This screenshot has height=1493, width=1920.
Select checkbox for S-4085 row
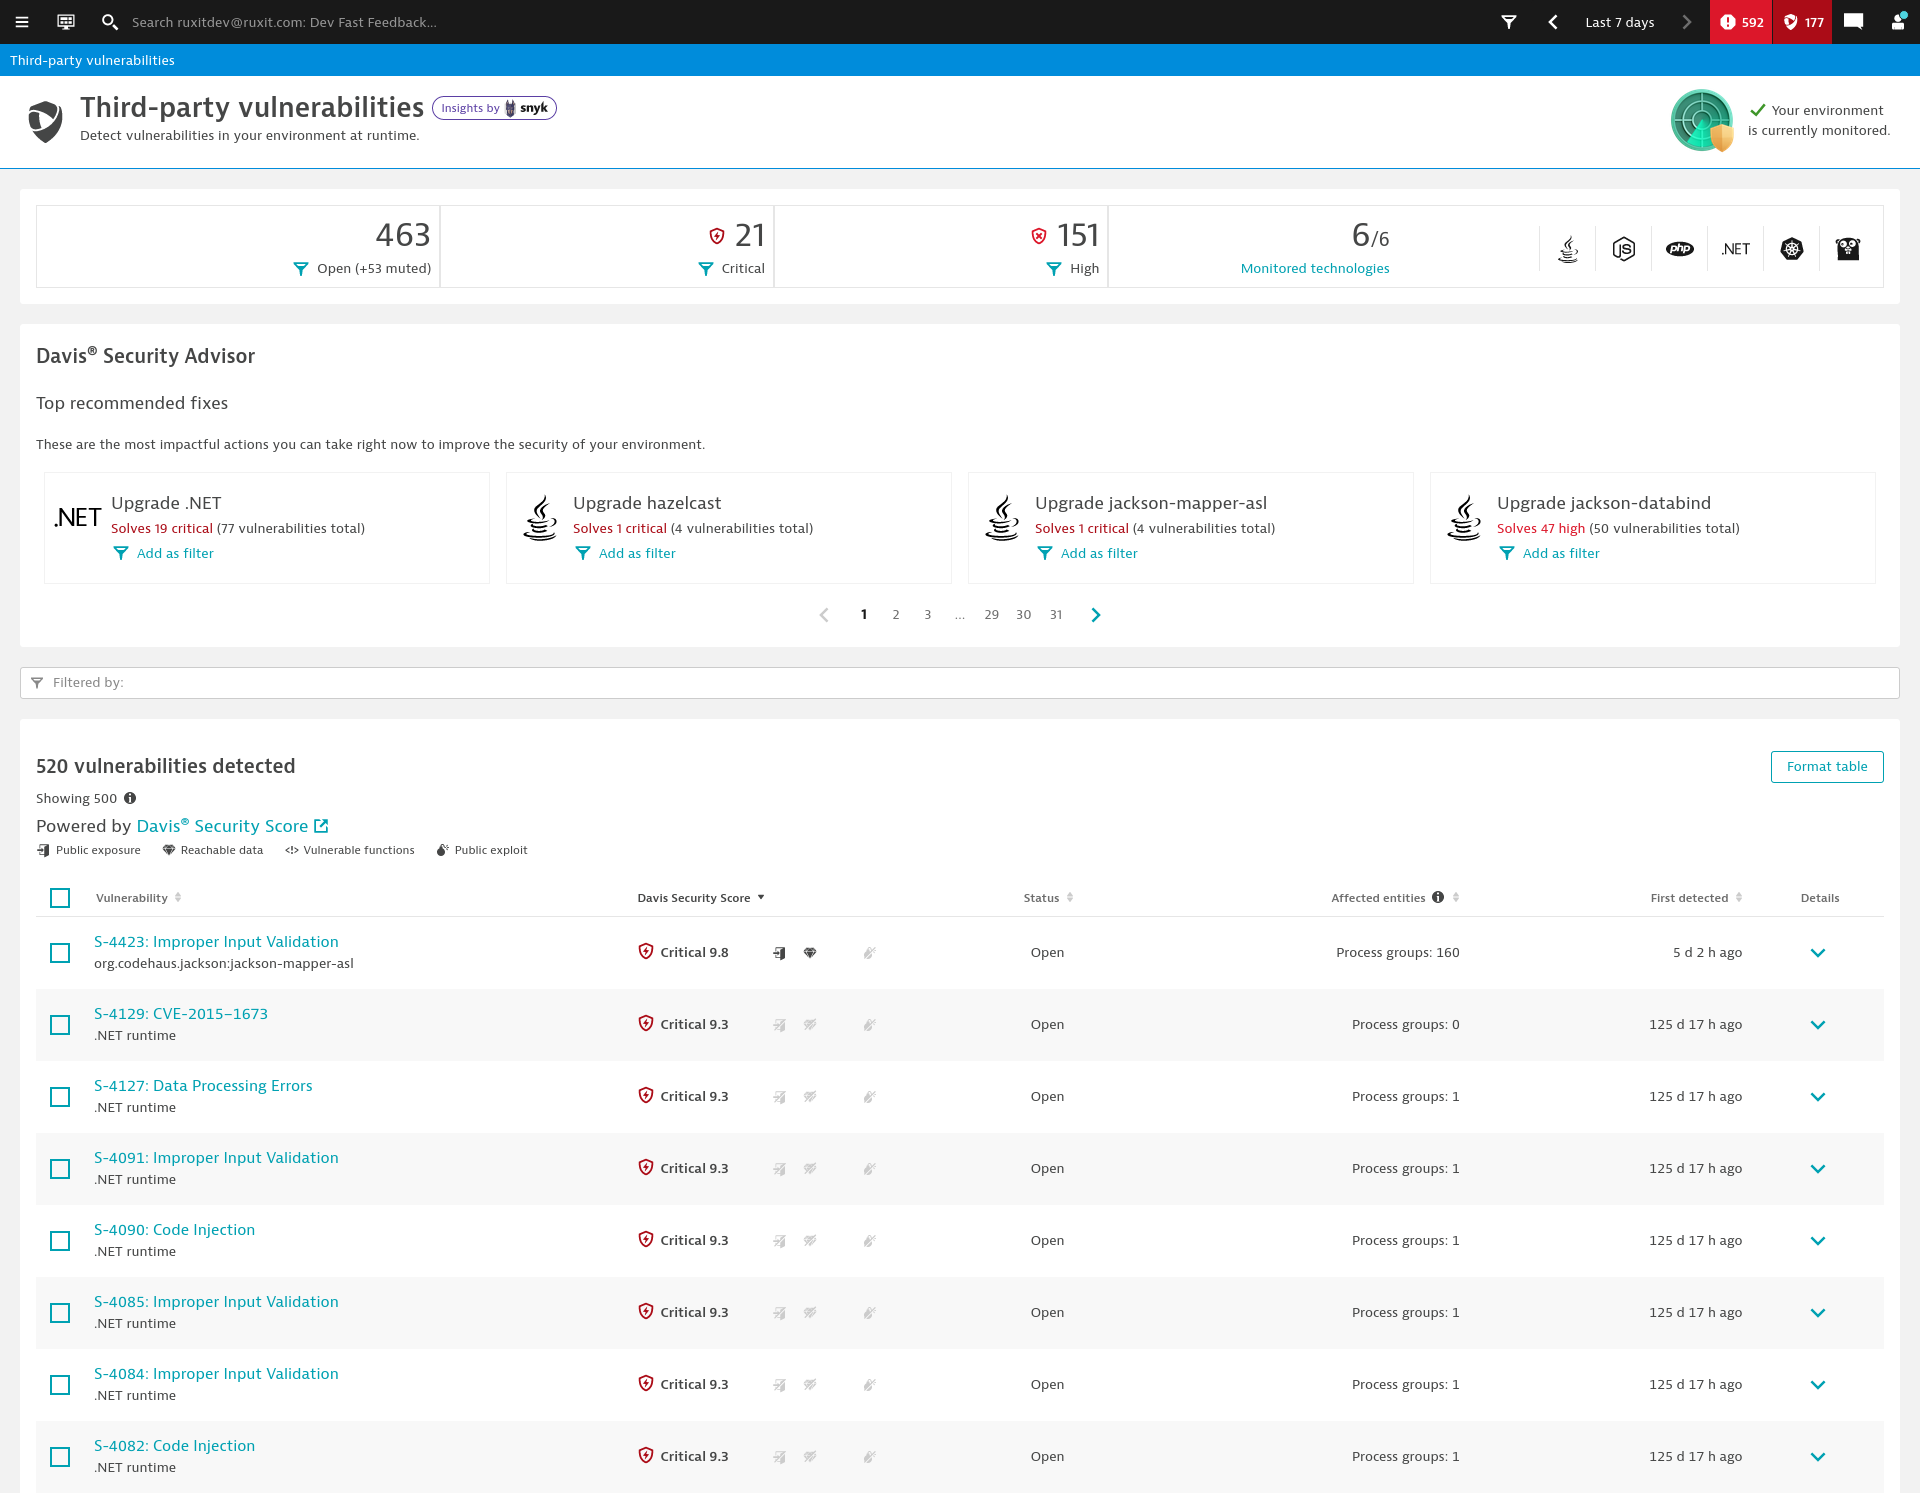(60, 1313)
